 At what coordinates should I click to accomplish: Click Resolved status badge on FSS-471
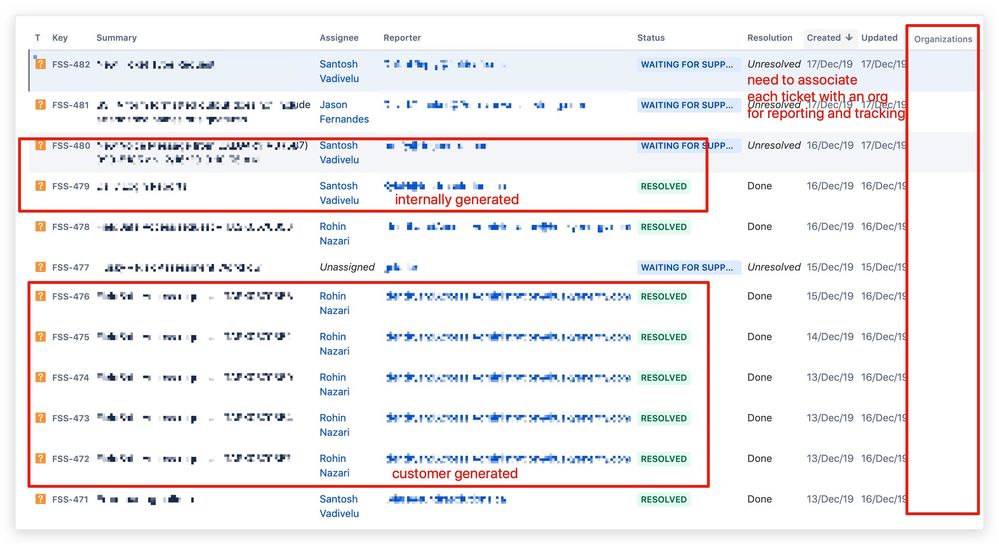click(x=664, y=499)
